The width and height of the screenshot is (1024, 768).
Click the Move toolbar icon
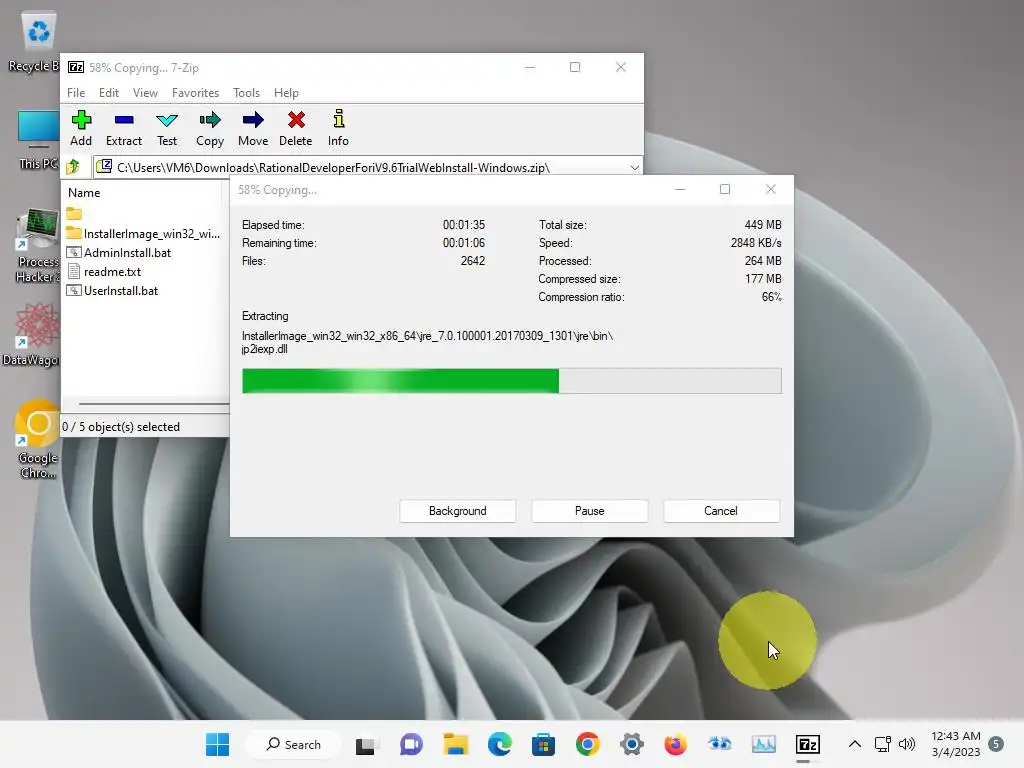coord(253,128)
